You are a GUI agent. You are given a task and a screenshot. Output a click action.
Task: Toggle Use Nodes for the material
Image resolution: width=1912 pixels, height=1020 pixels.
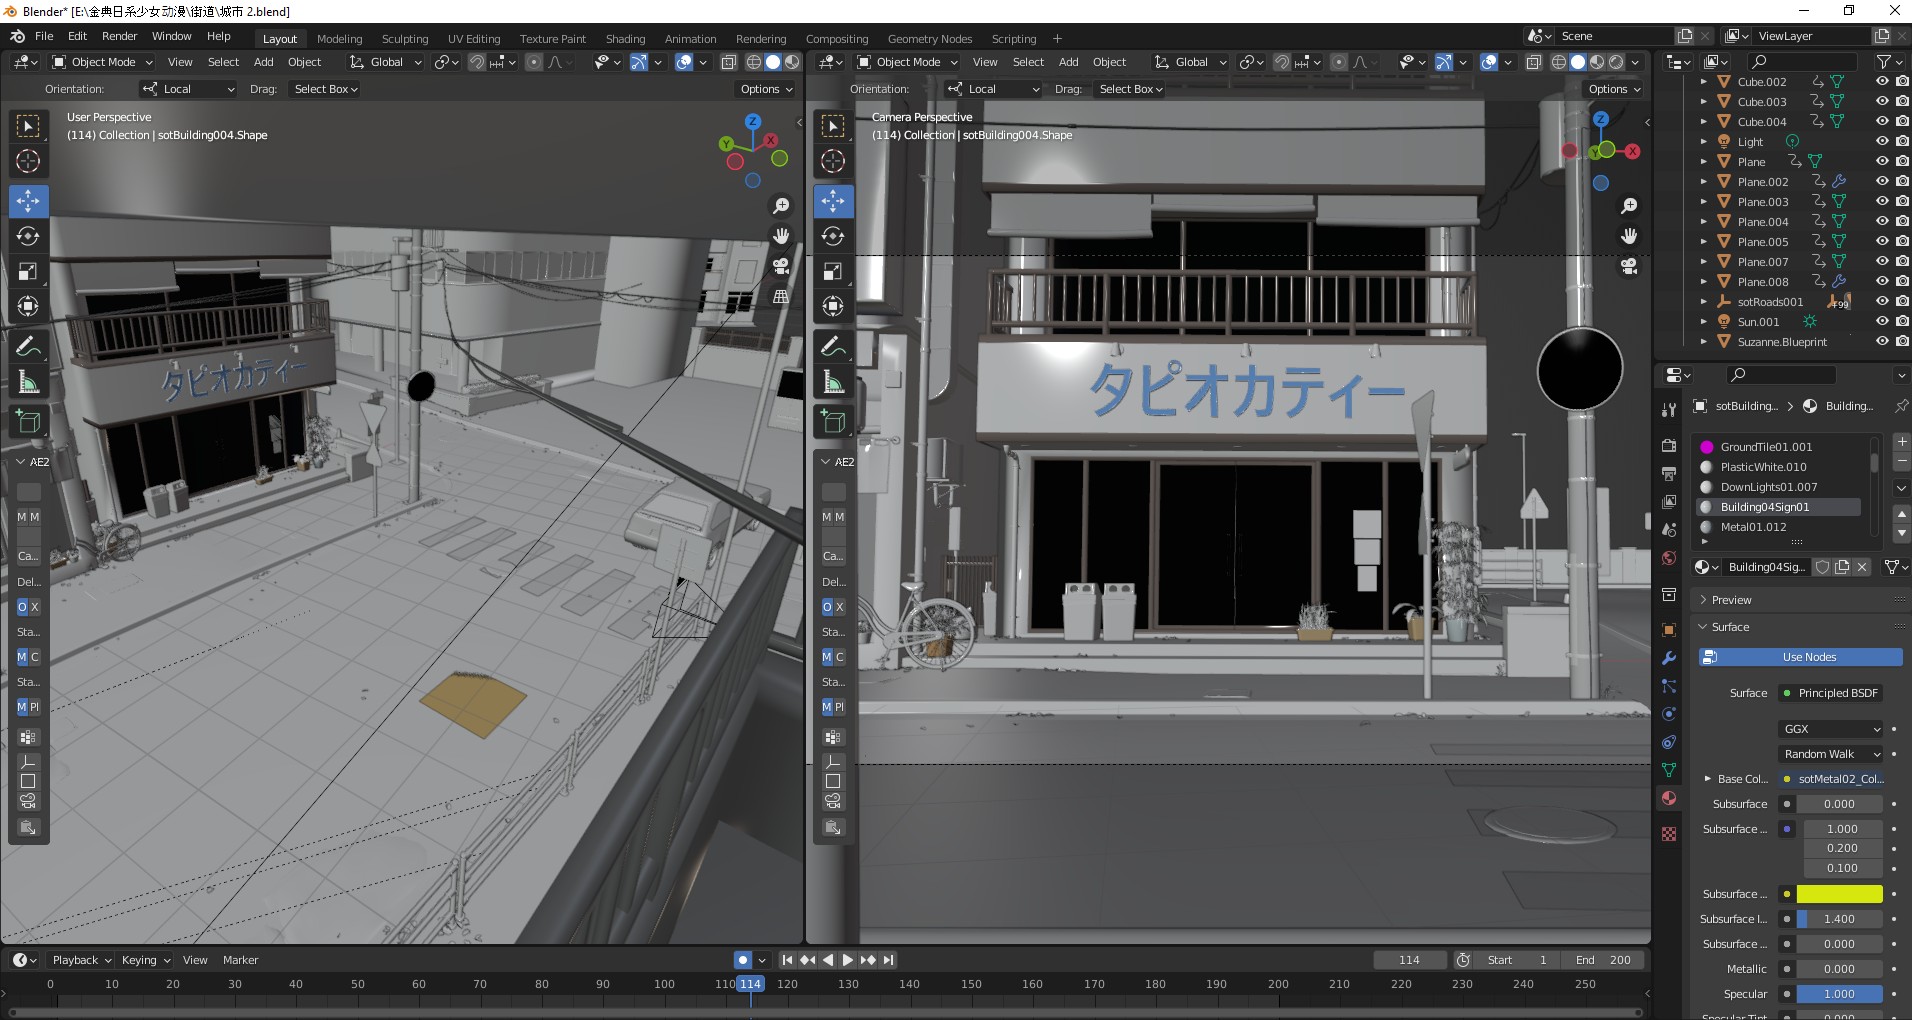[x=1800, y=657]
